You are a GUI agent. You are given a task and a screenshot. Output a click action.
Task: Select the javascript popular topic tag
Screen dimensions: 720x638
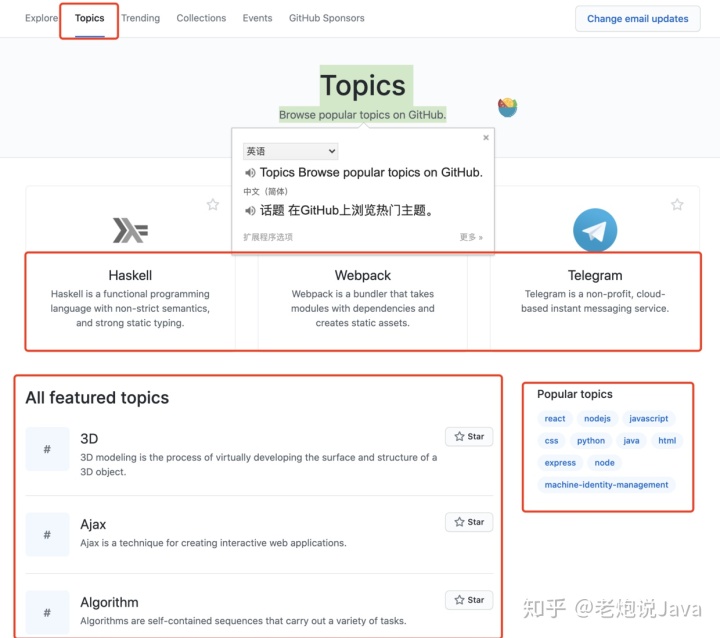pos(648,418)
